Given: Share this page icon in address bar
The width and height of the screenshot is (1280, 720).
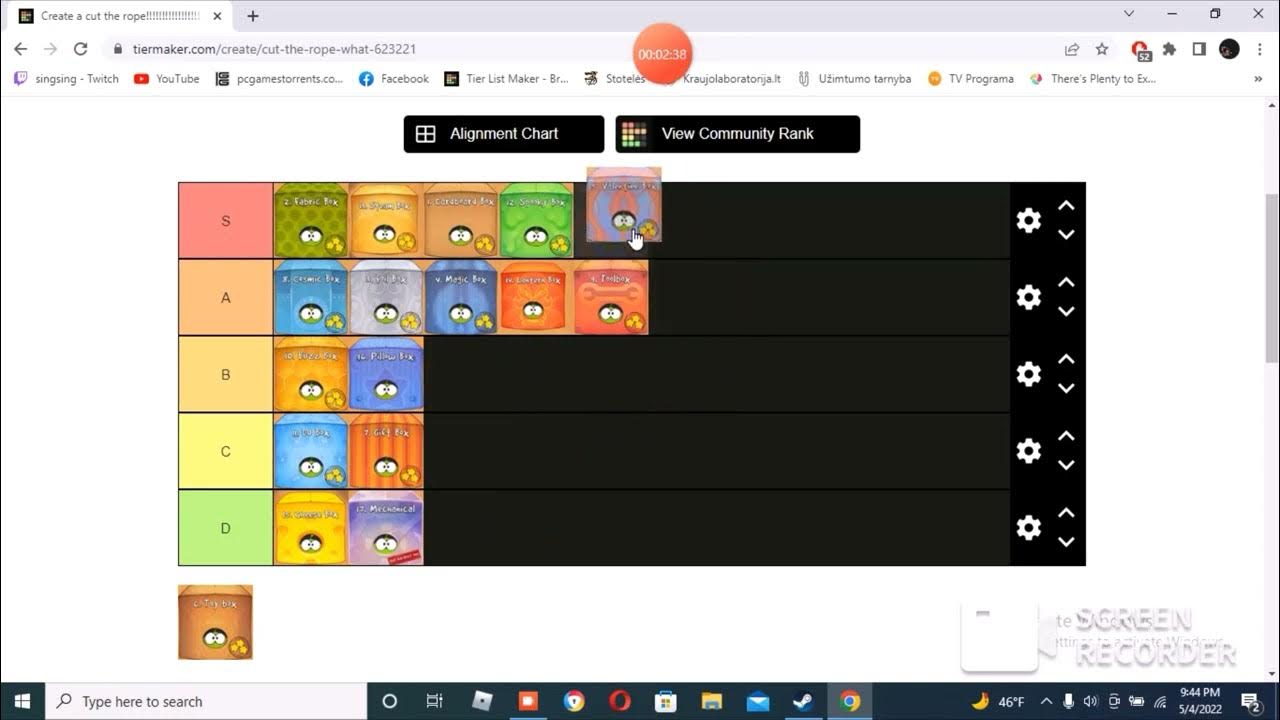Looking at the screenshot, I should [1072, 49].
